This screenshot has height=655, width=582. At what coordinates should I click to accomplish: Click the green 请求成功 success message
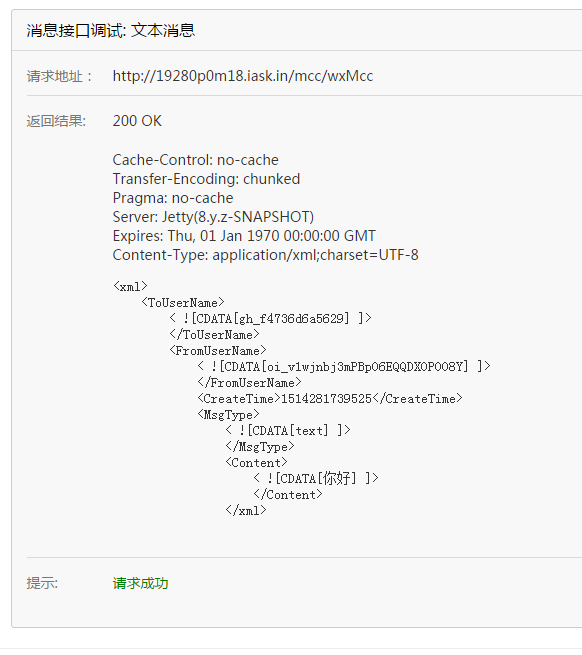click(140, 583)
